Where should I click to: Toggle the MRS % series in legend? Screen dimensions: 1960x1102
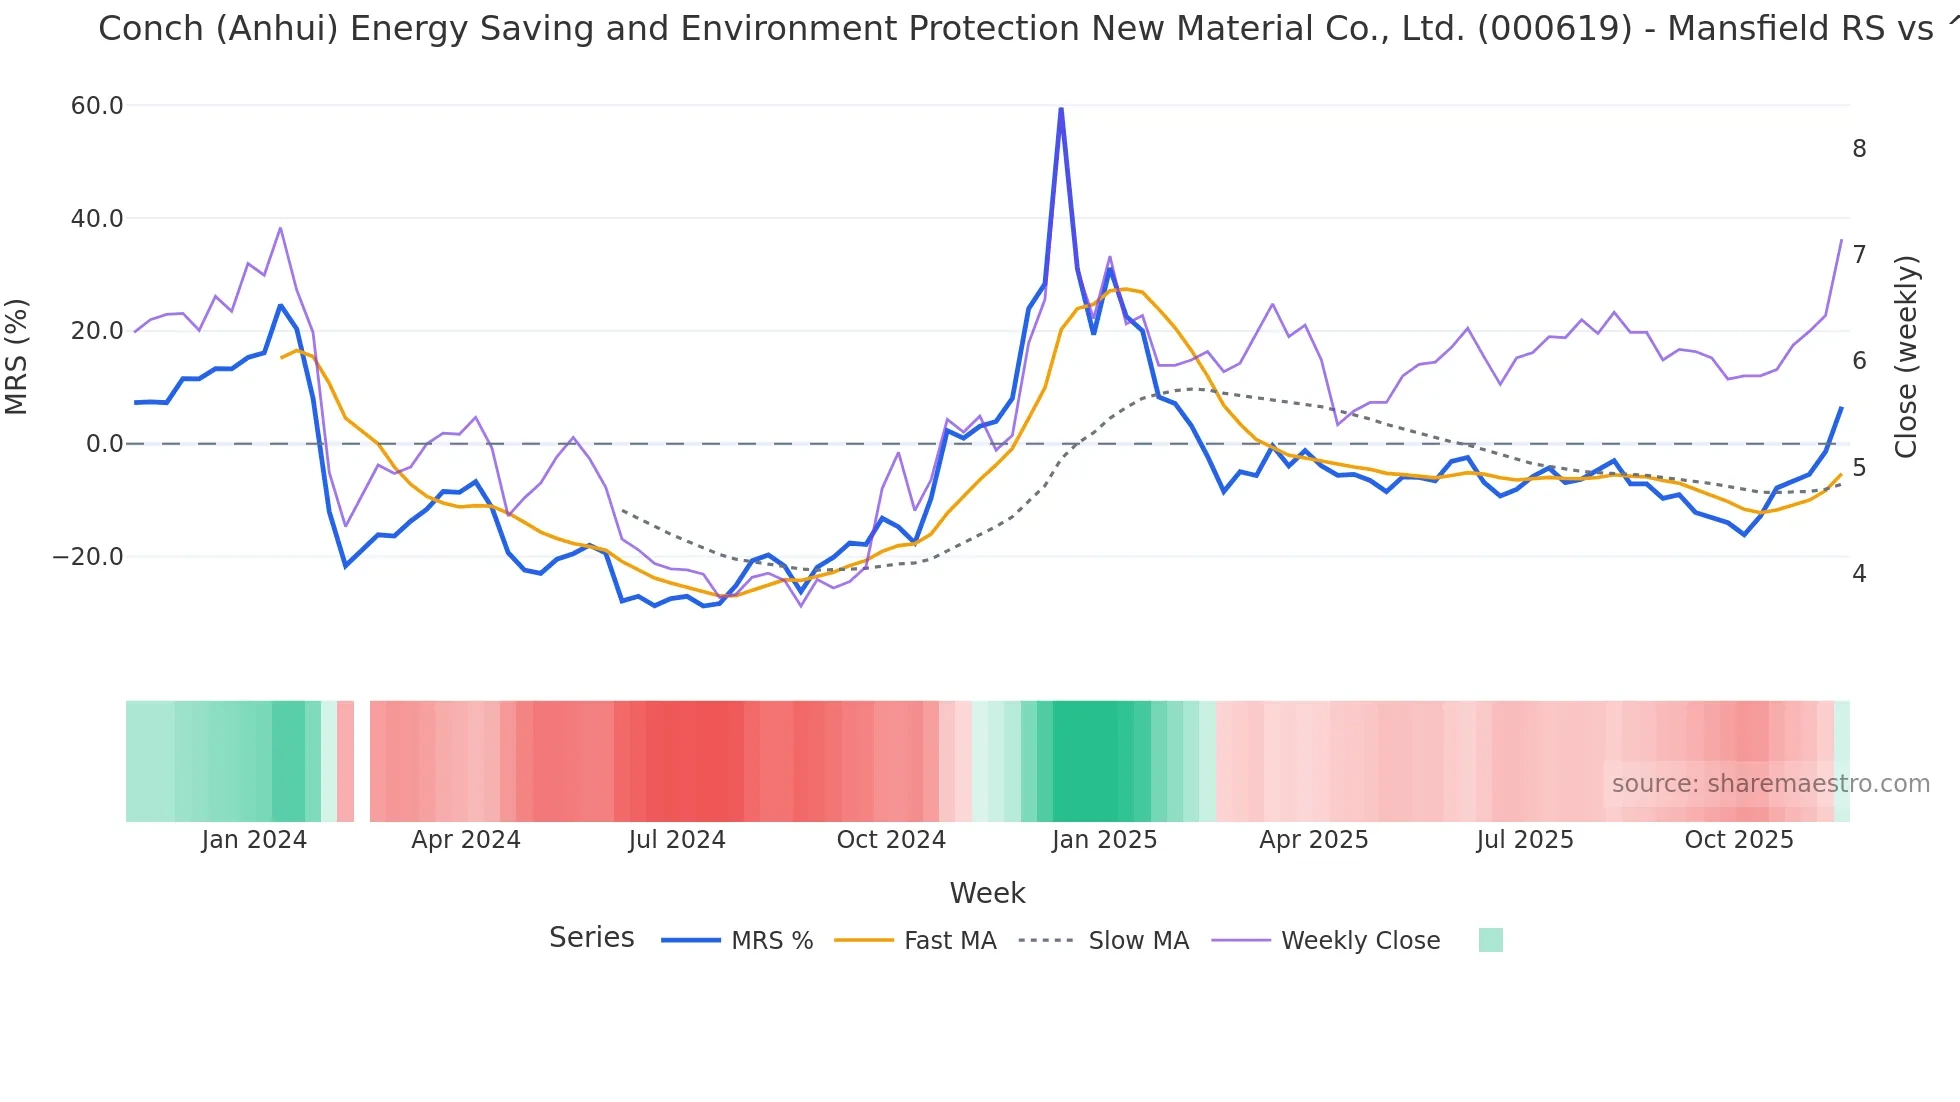pos(771,941)
